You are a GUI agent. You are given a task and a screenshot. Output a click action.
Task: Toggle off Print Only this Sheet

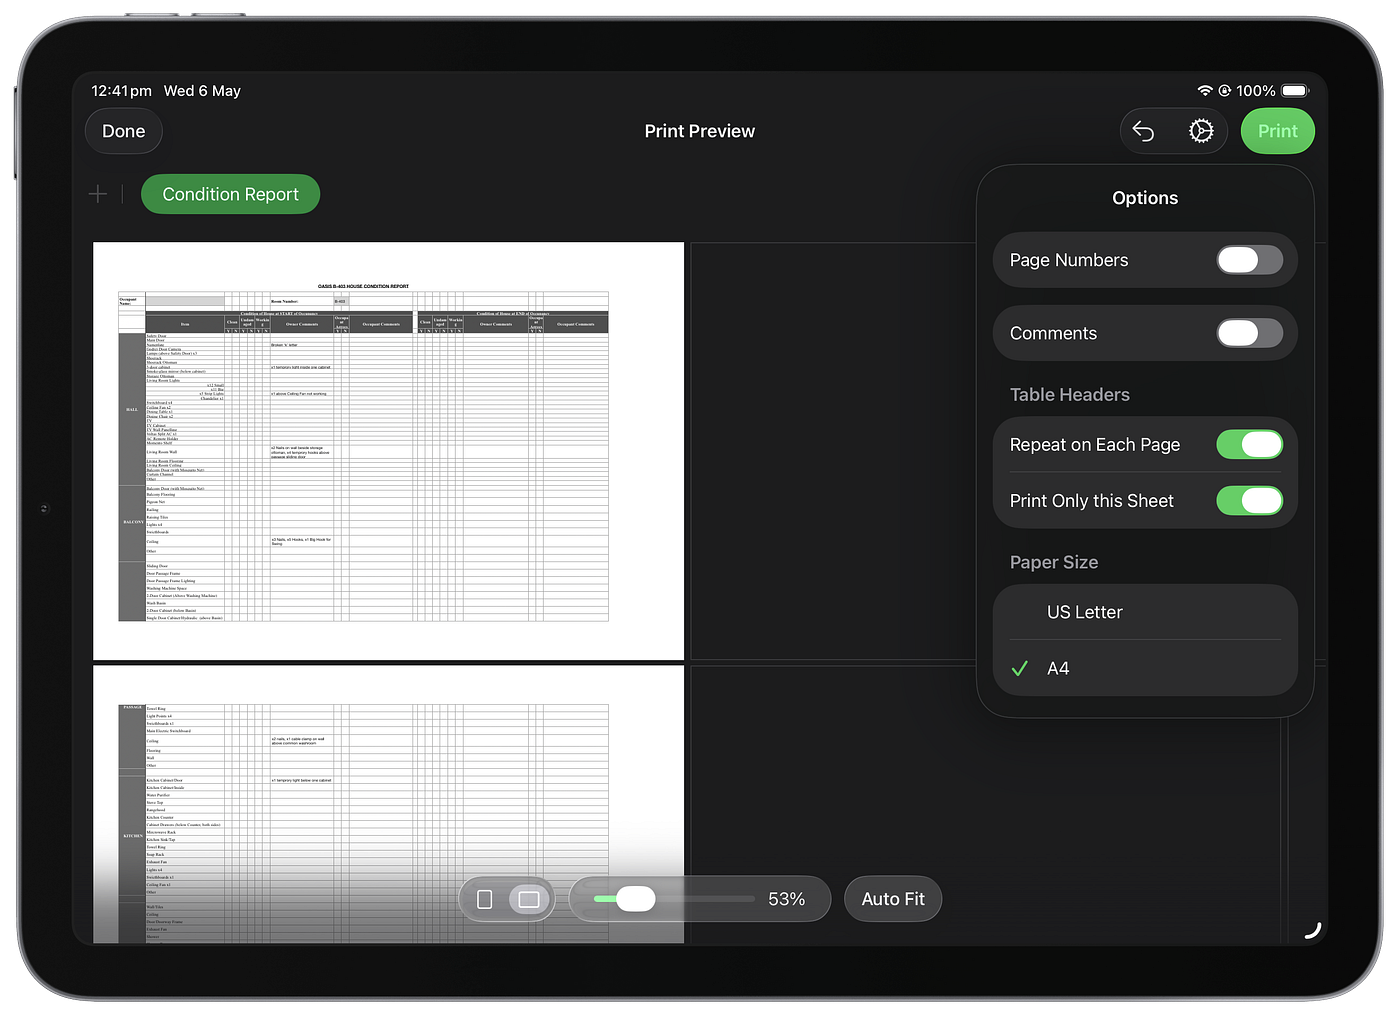pos(1249,501)
